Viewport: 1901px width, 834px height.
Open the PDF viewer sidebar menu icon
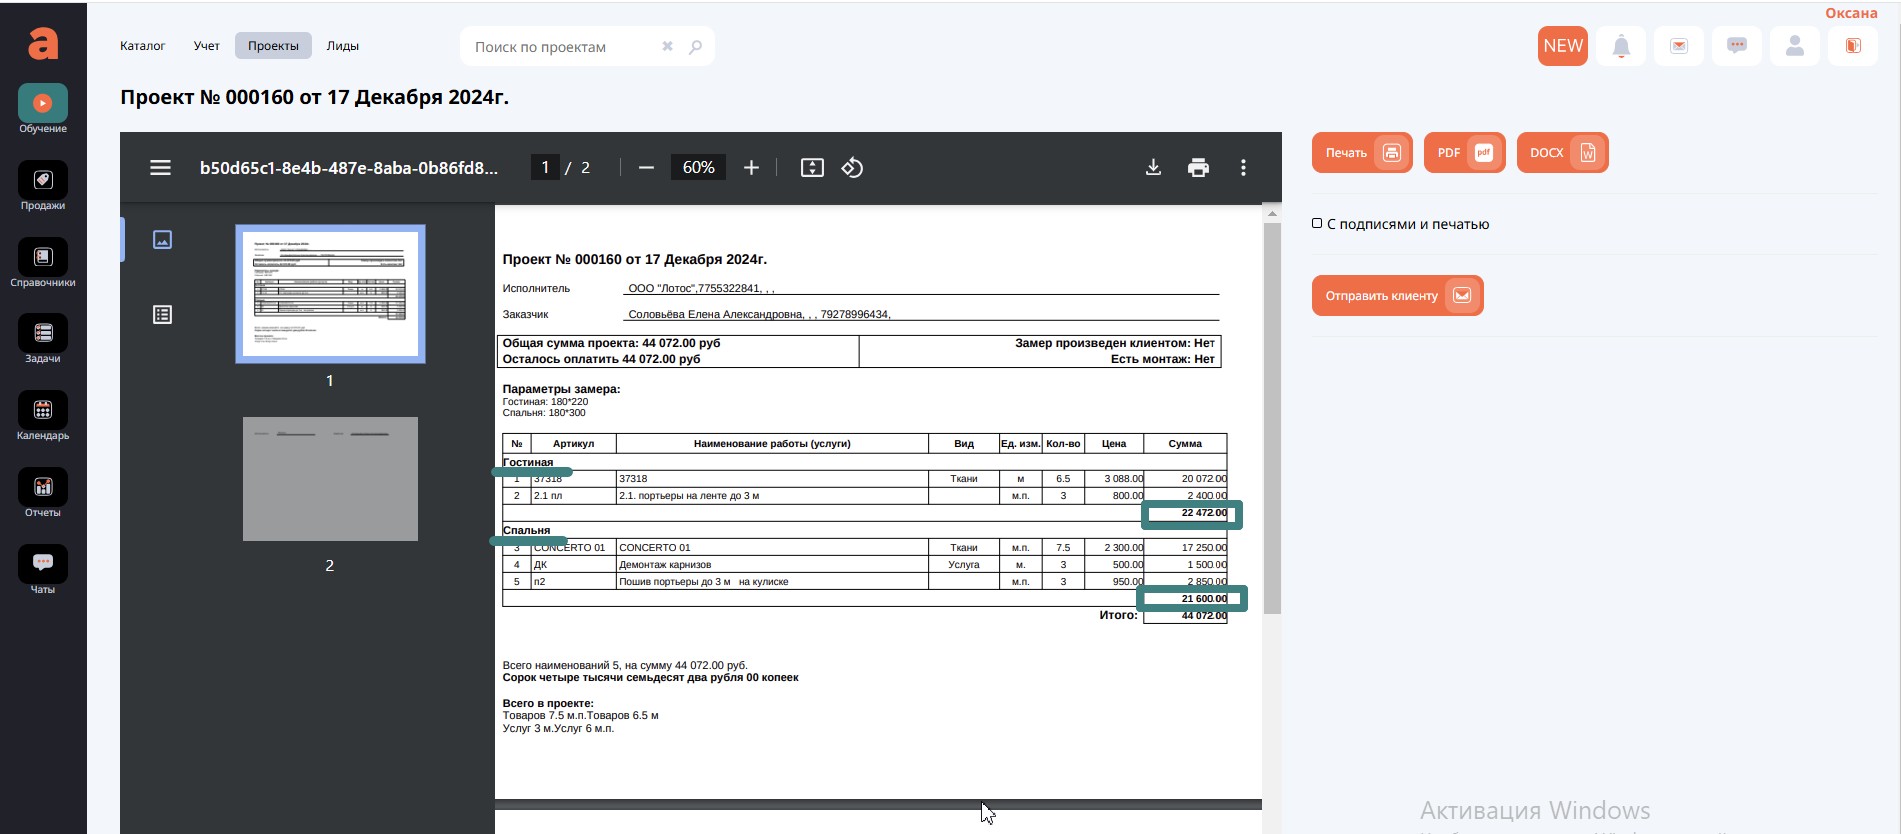160,168
